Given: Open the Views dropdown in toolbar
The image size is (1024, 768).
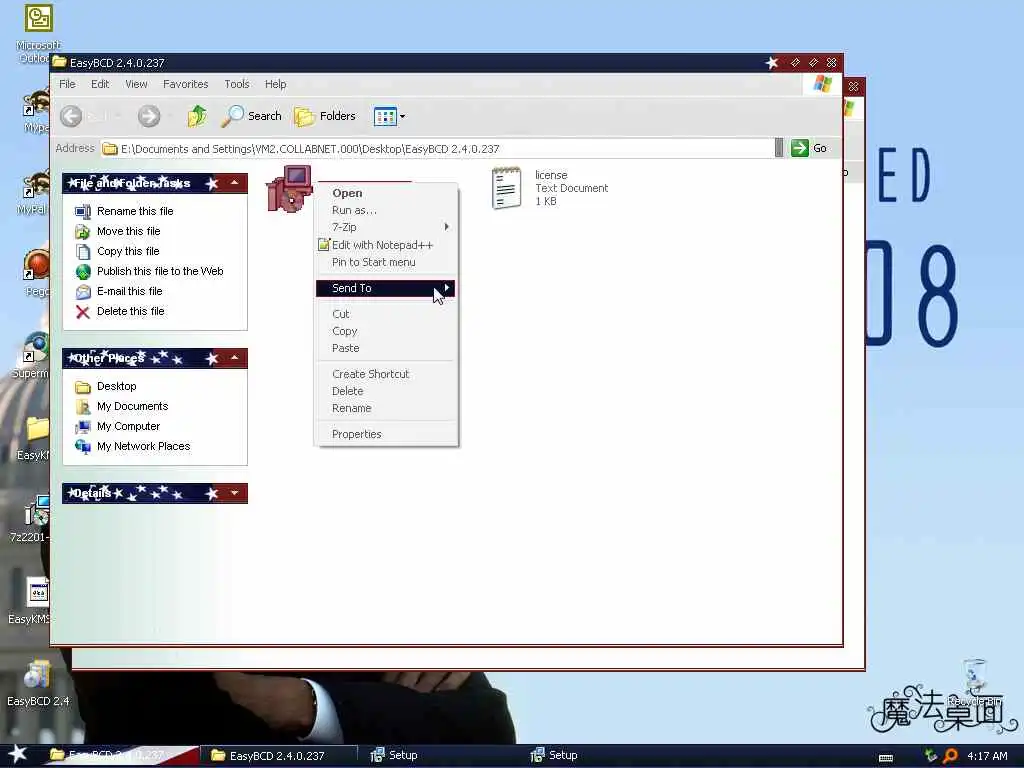Looking at the screenshot, I should pos(389,116).
